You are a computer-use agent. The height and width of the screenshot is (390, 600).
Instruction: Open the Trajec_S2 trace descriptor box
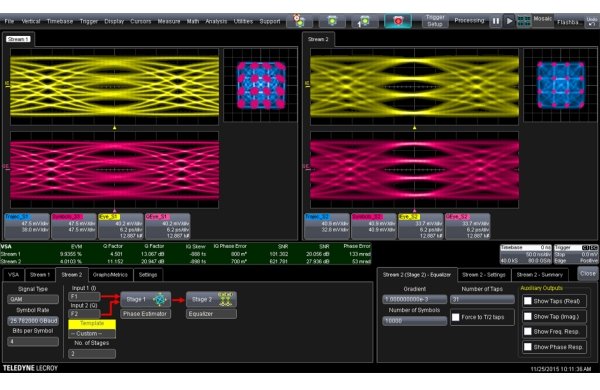(327, 226)
